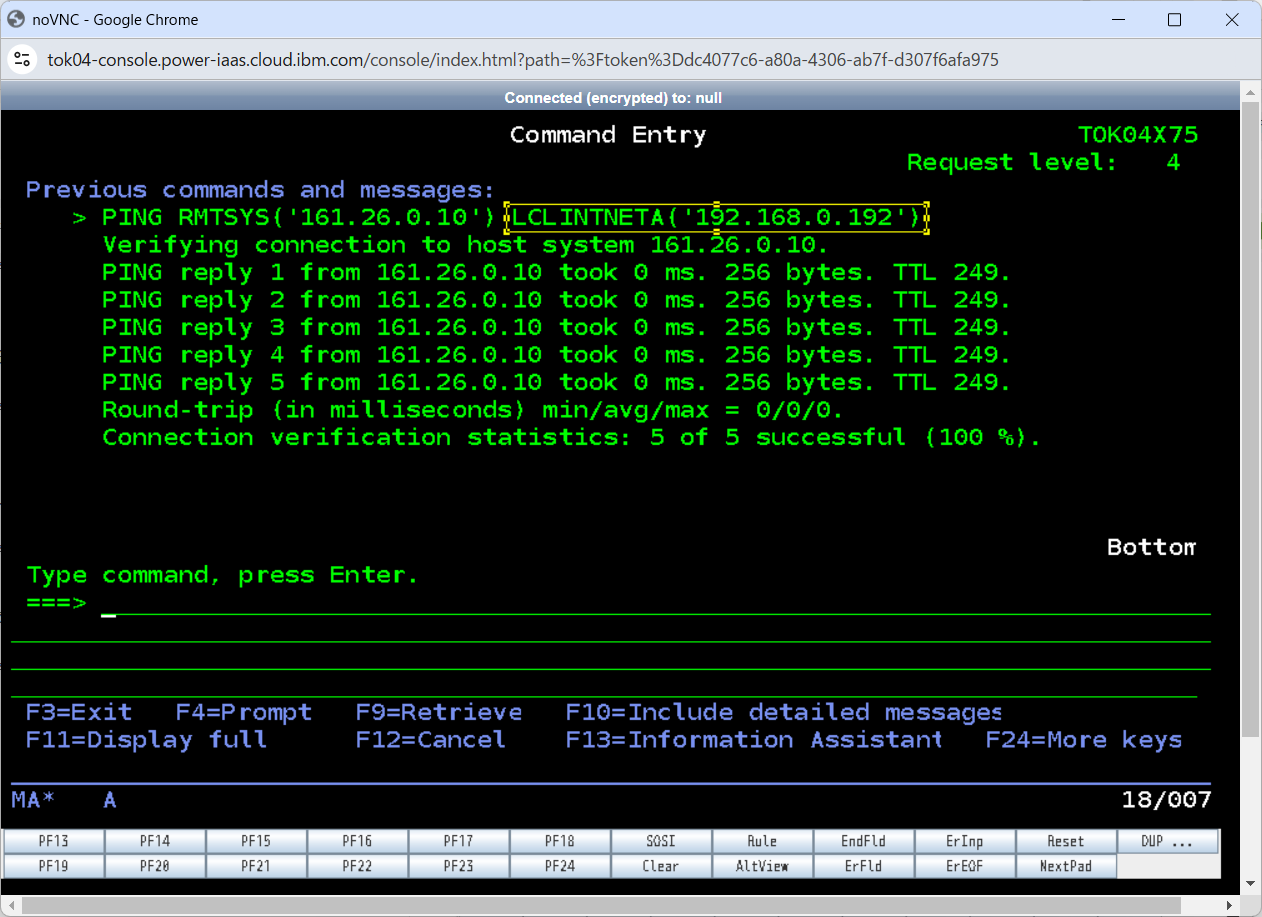The image size is (1262, 917).
Task: Click the F3=Exit function key label
Action: tap(79, 712)
